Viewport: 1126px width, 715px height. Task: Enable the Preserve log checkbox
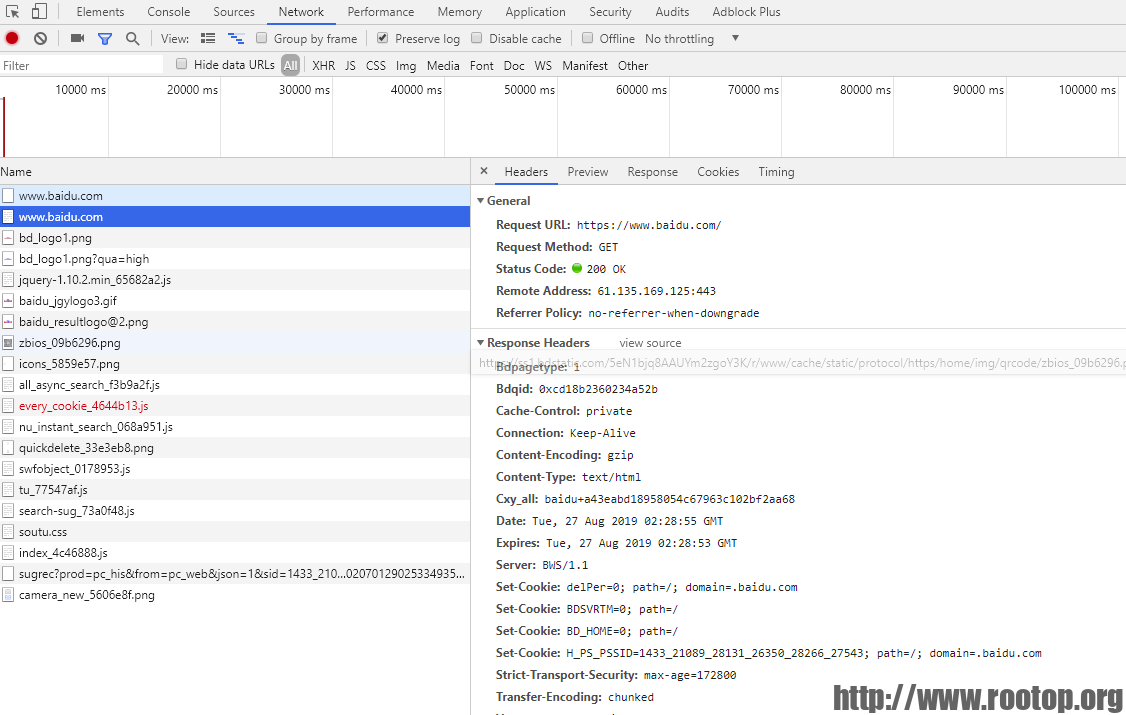tap(383, 38)
